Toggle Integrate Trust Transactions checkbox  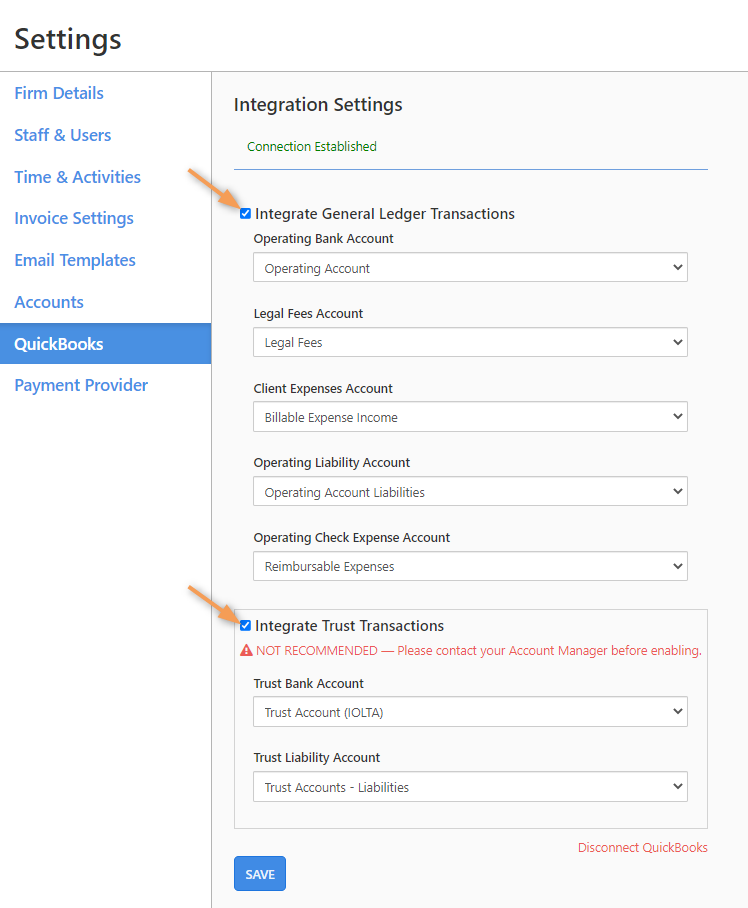(246, 626)
